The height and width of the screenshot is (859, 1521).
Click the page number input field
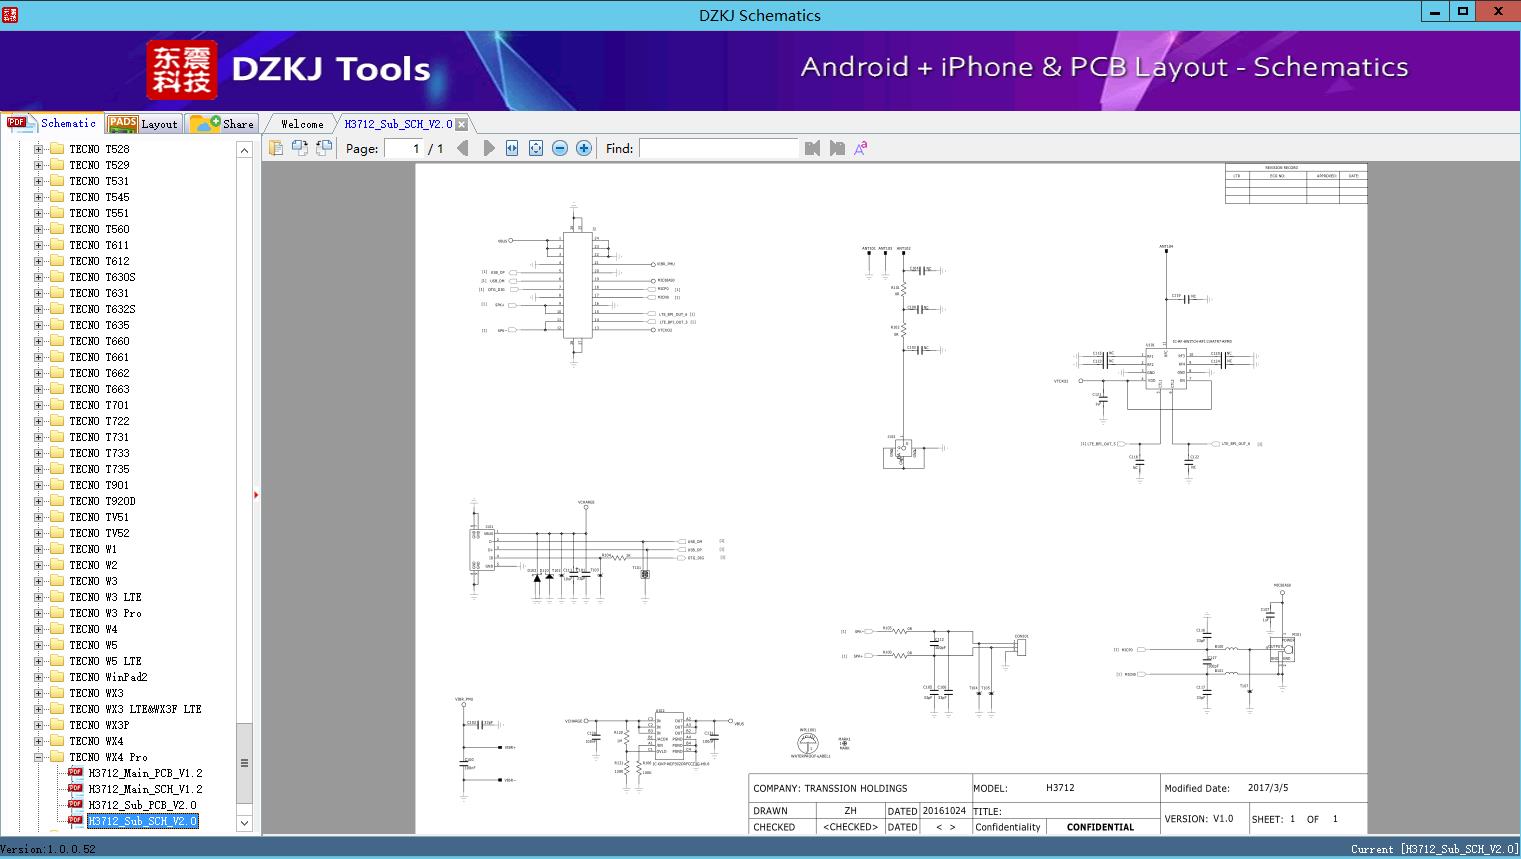pyautogui.click(x=403, y=148)
